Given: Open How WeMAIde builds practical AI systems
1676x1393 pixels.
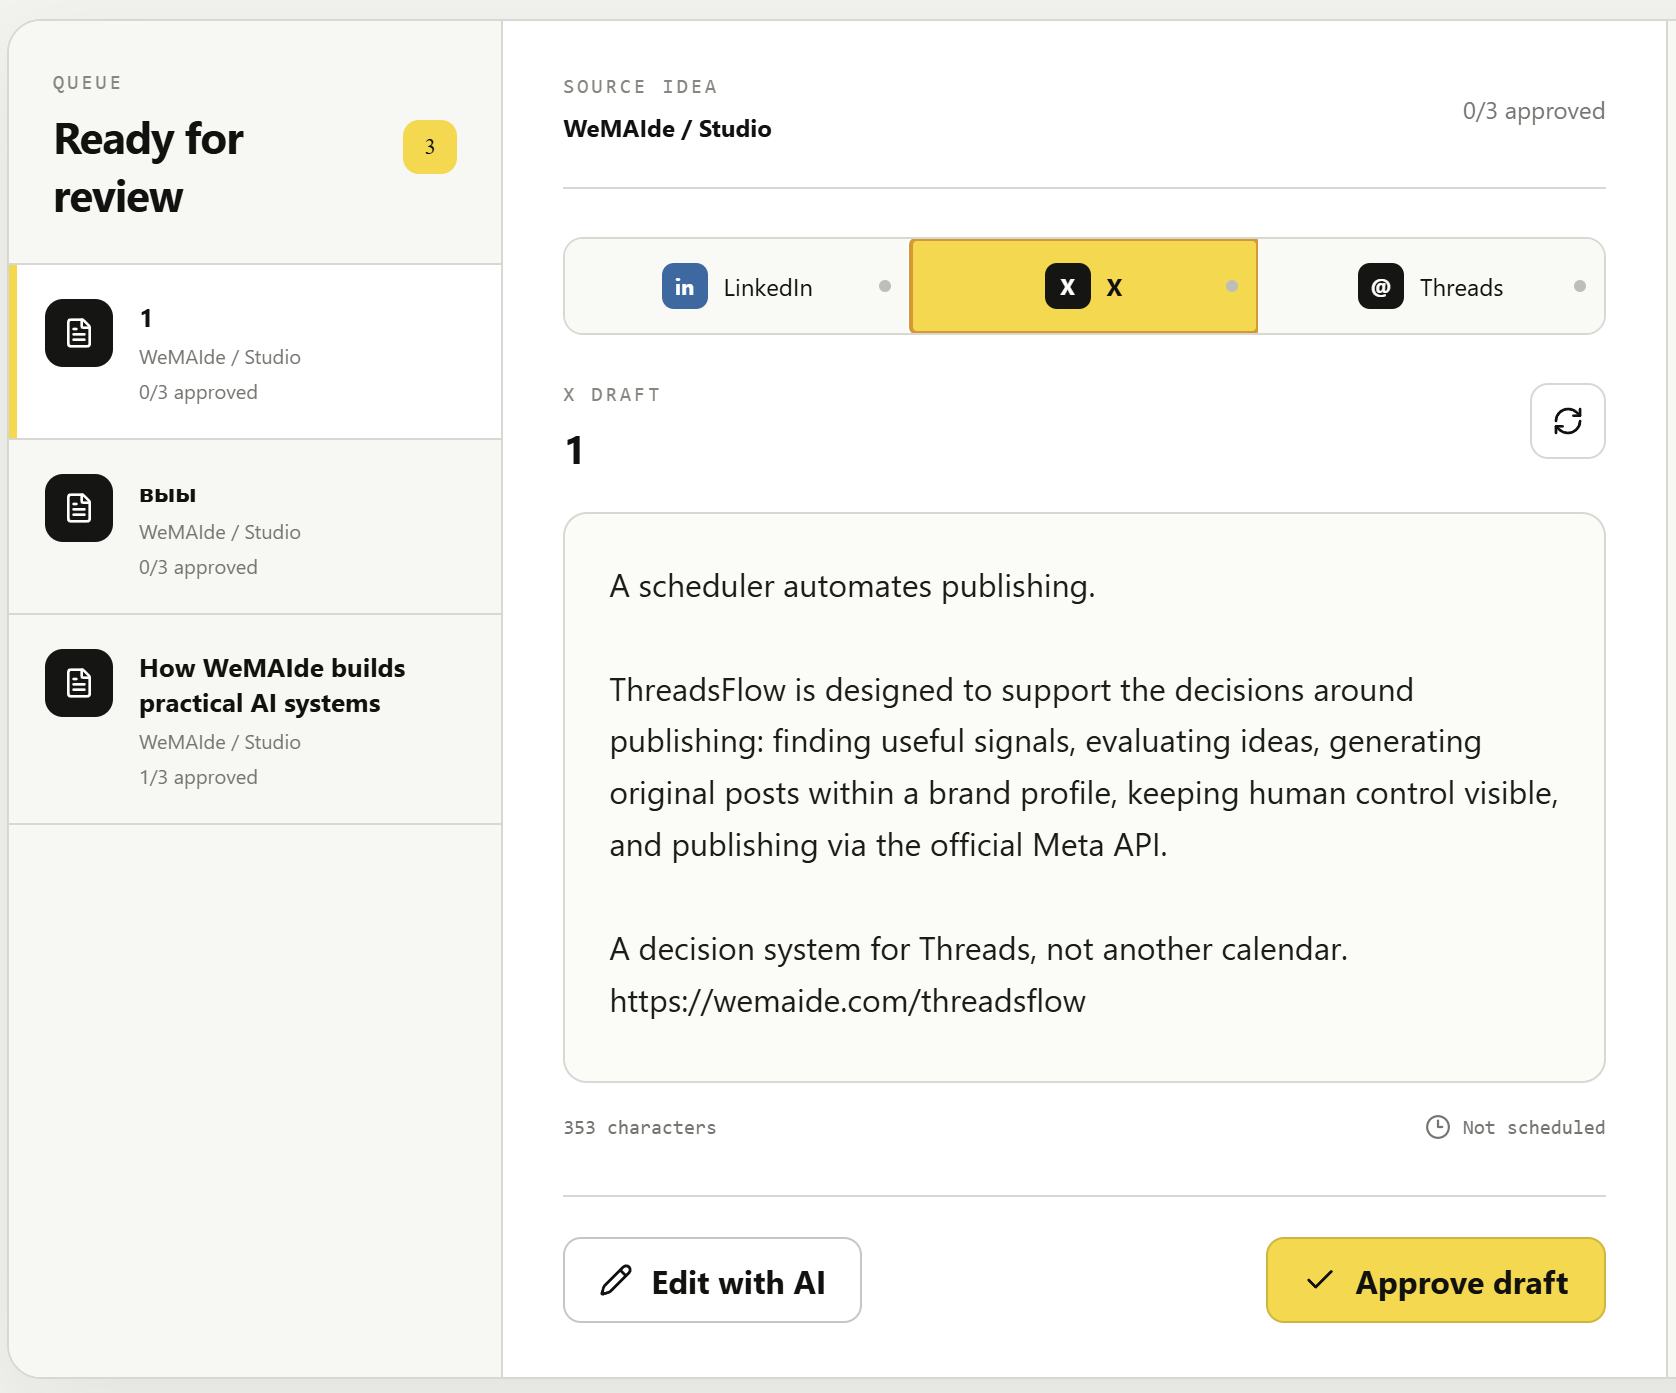Looking at the screenshot, I should (x=255, y=719).
